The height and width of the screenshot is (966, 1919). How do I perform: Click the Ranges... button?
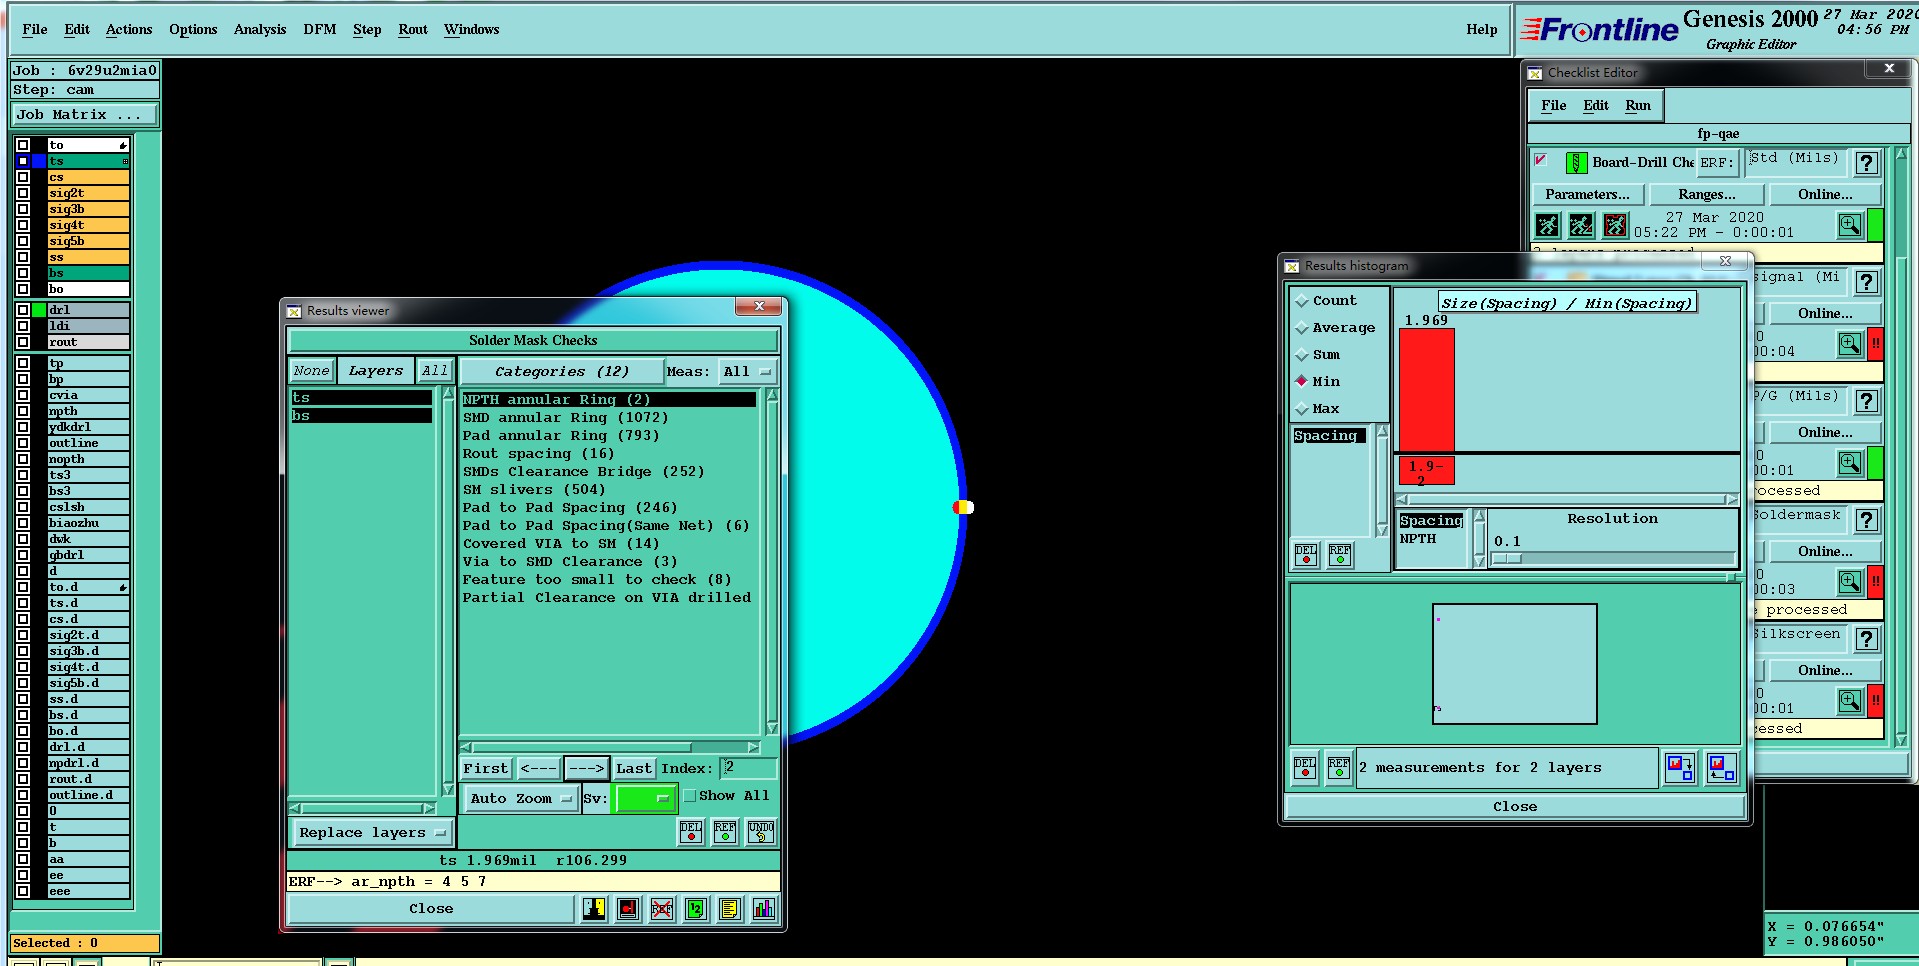pyautogui.click(x=1707, y=195)
